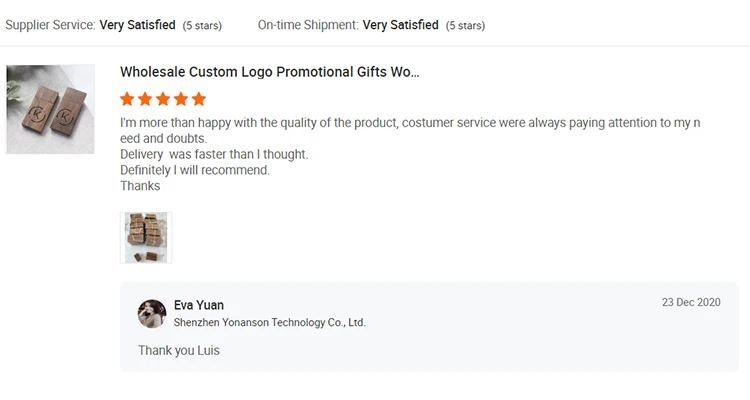This screenshot has width=750, height=400.
Task: Open the review photo attachment thumbnail
Action: click(146, 237)
